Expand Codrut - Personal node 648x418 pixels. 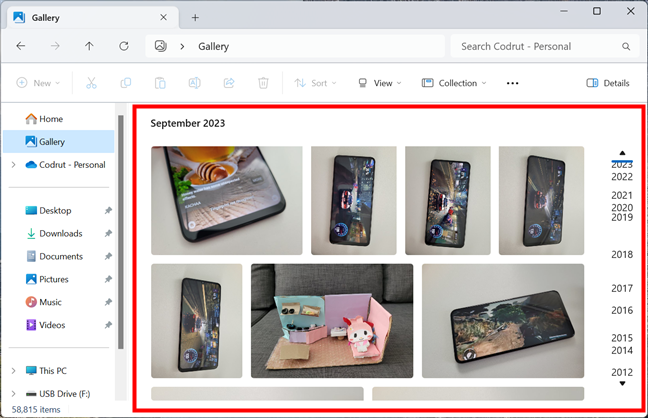[x=14, y=165]
